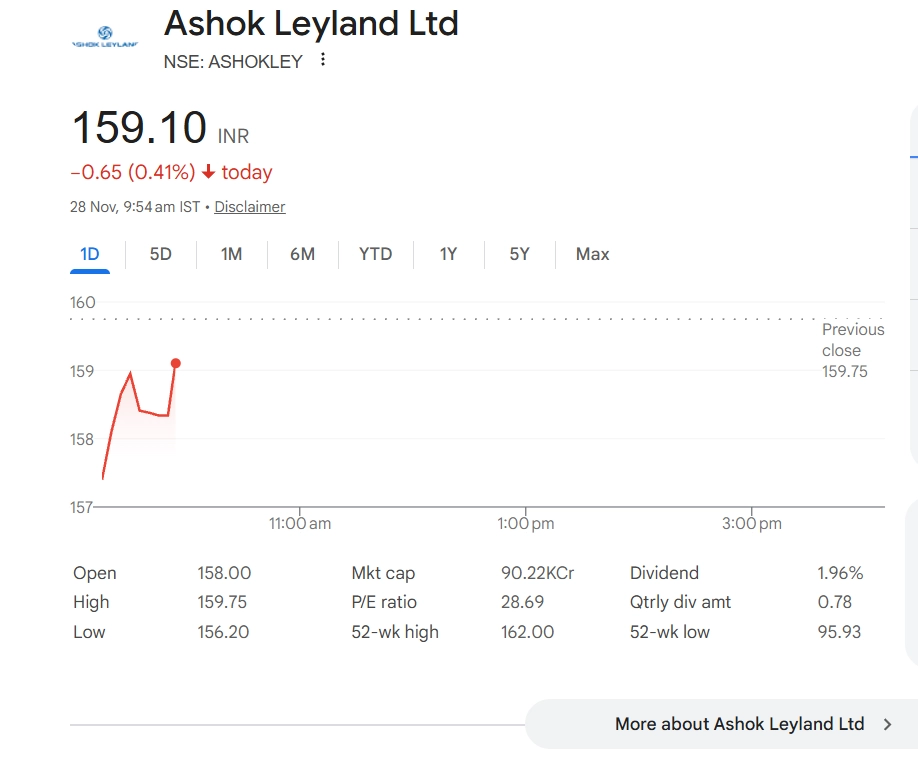Screen dimensions: 918x763
Task: Click More about Ashok Leyland Ltd button
Action: 739,724
